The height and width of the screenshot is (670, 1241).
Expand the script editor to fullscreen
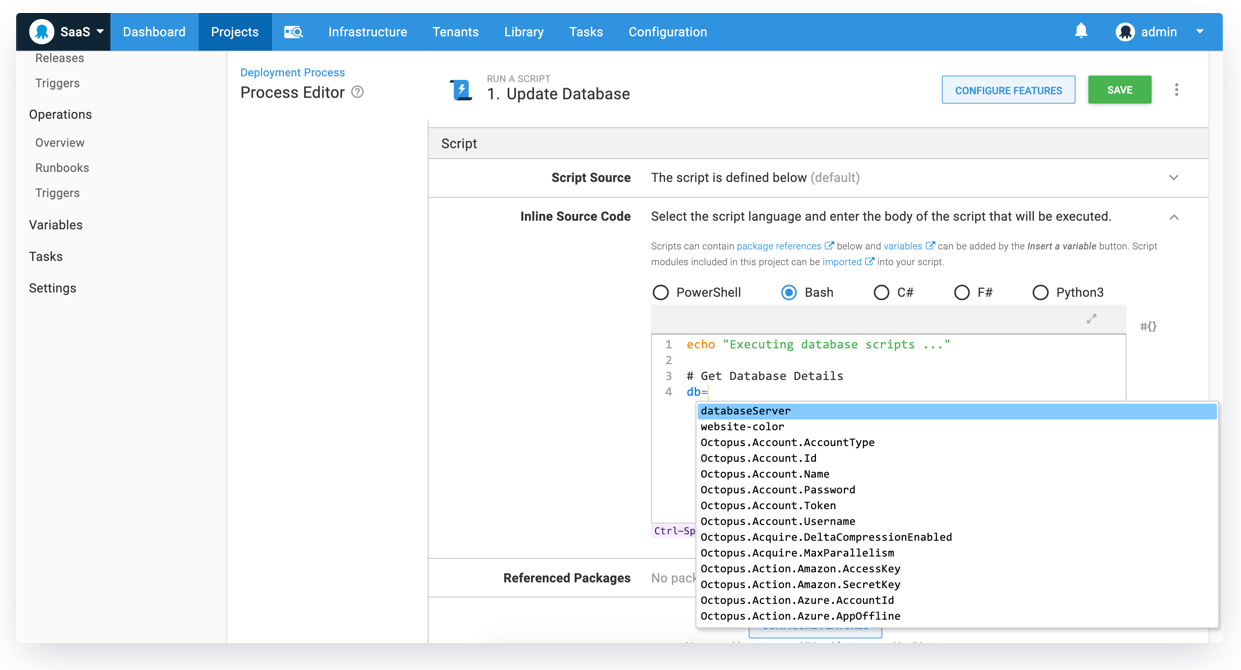[1092, 318]
